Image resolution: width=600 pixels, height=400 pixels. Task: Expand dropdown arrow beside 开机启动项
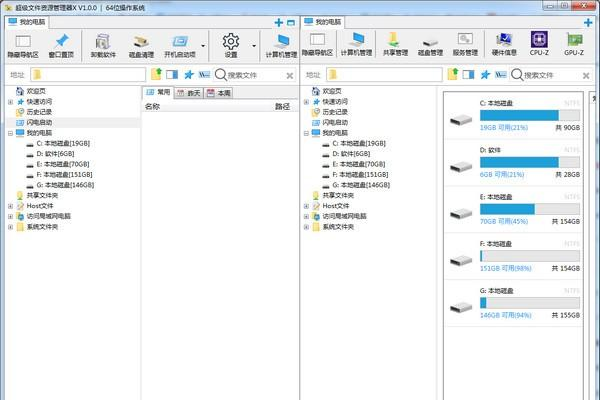[203, 46]
